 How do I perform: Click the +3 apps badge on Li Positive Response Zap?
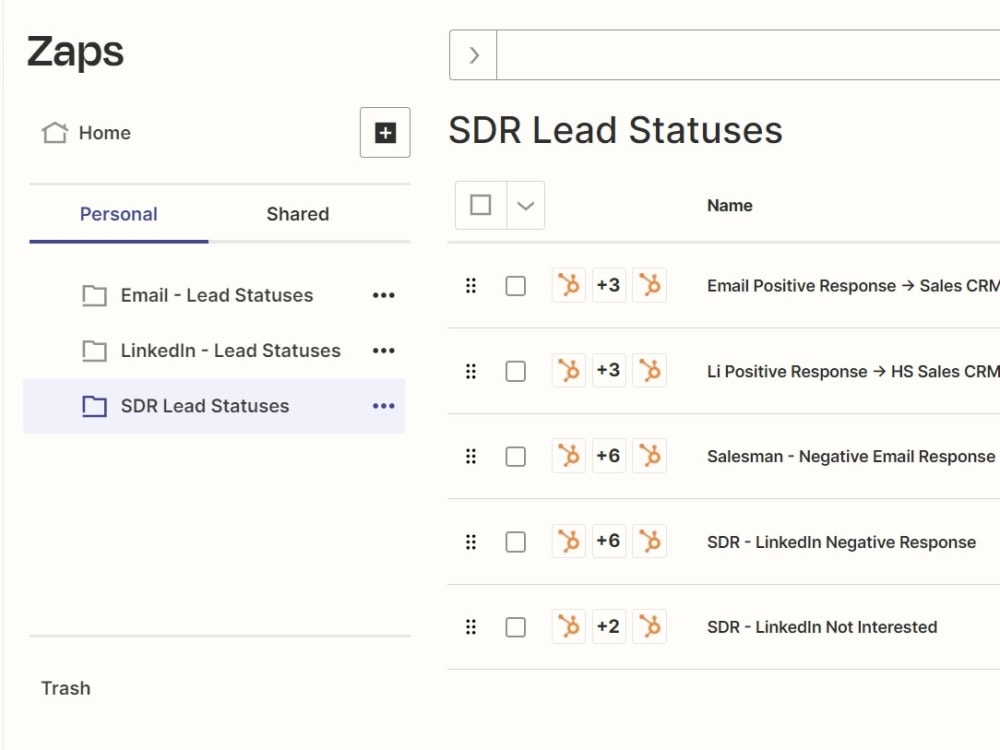tap(609, 370)
